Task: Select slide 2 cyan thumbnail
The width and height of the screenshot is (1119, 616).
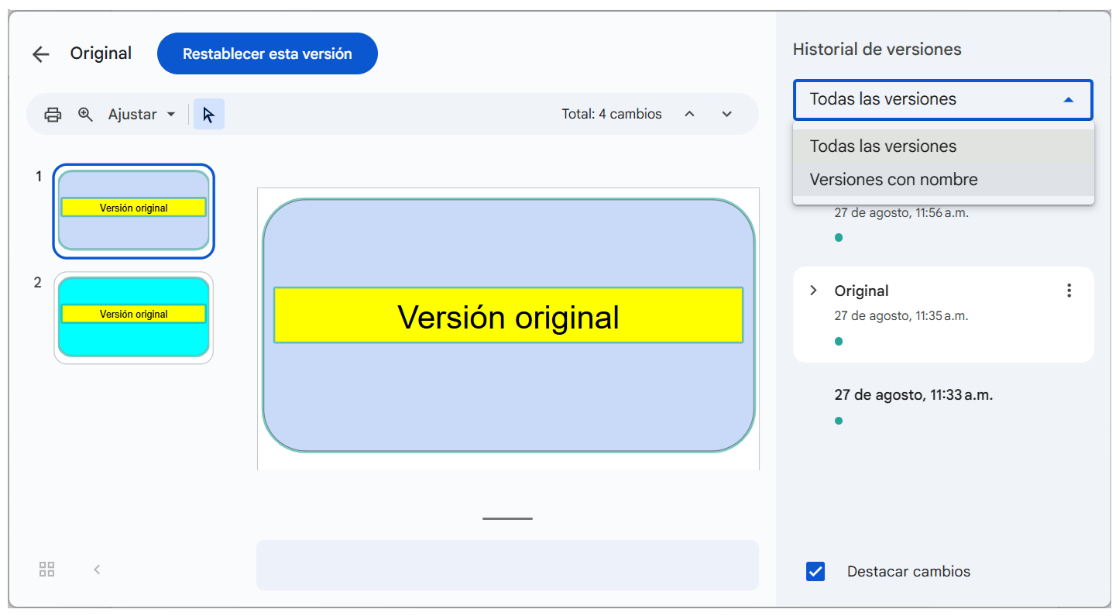Action: [x=133, y=317]
